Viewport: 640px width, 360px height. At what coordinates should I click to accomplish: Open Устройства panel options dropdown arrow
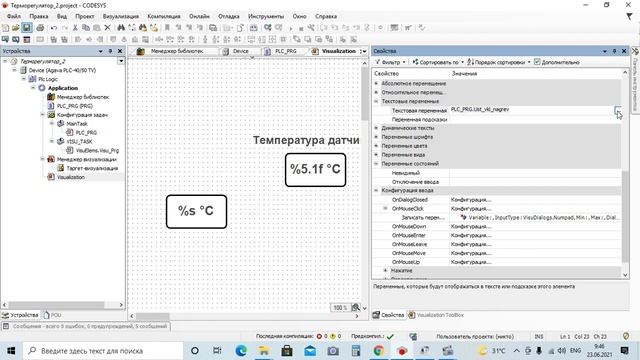click(100, 51)
